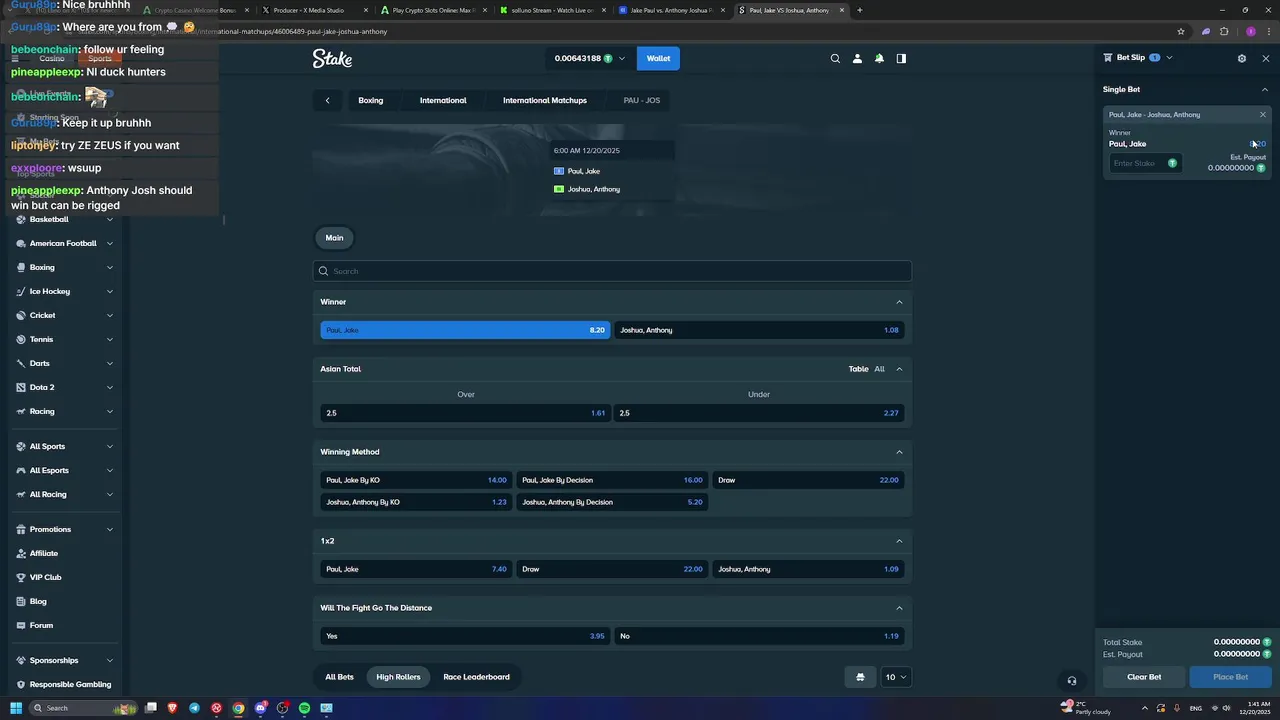This screenshot has height=720, width=1280.
Task: Go to Boxing breadcrumb
Action: 370,100
